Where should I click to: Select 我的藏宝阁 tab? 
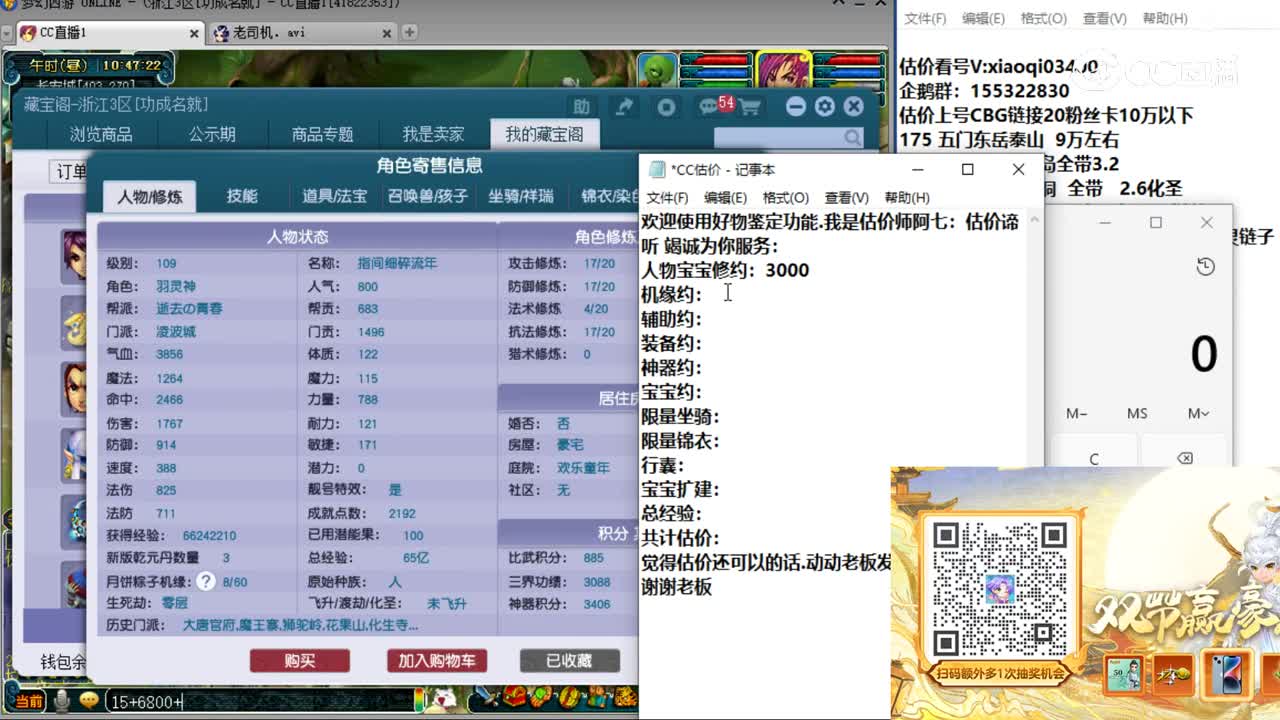[544, 134]
